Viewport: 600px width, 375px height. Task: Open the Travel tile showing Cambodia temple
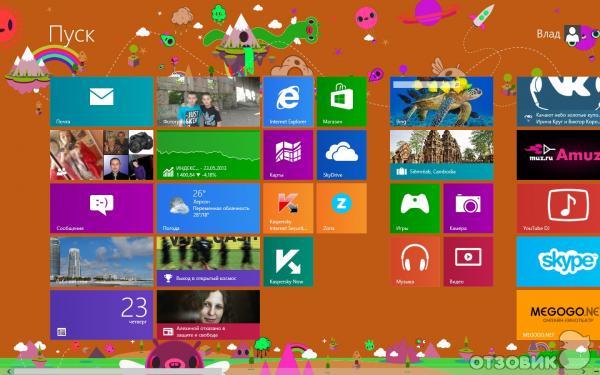442,155
